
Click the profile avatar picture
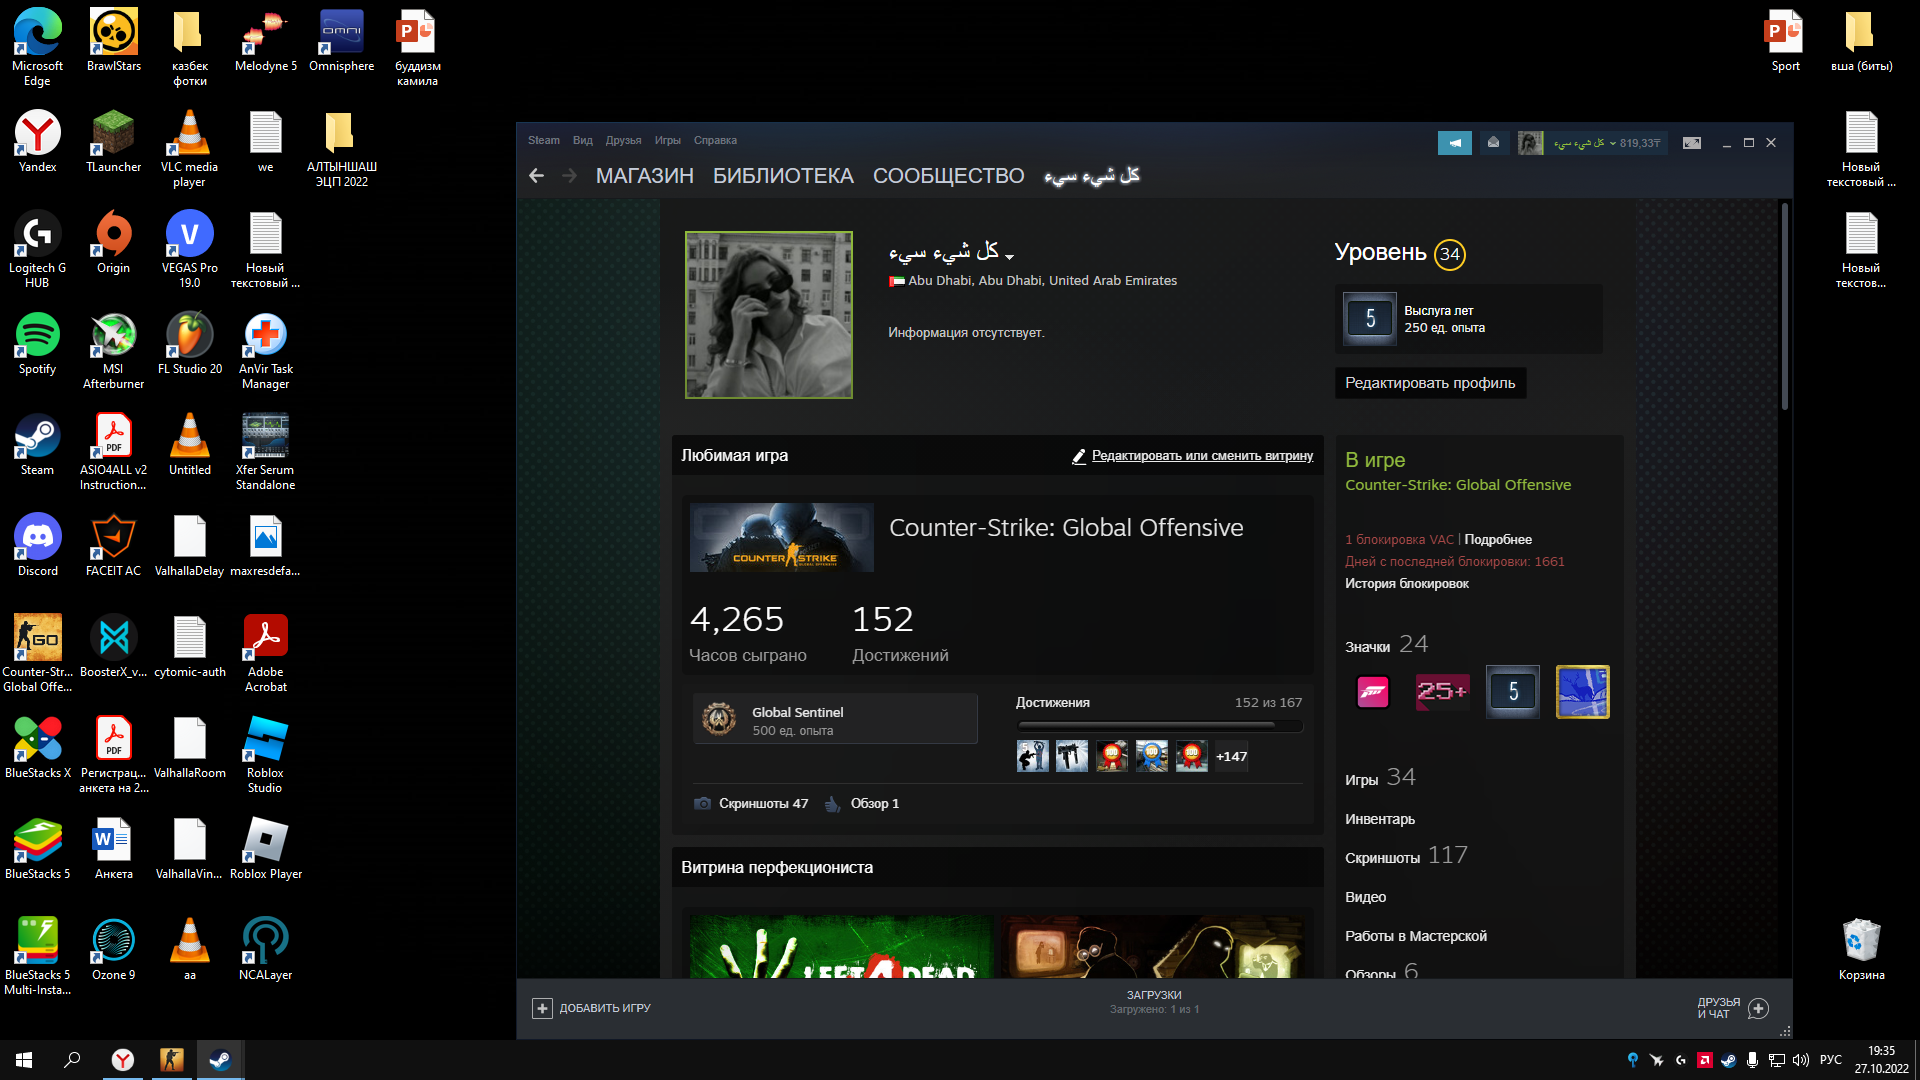768,315
